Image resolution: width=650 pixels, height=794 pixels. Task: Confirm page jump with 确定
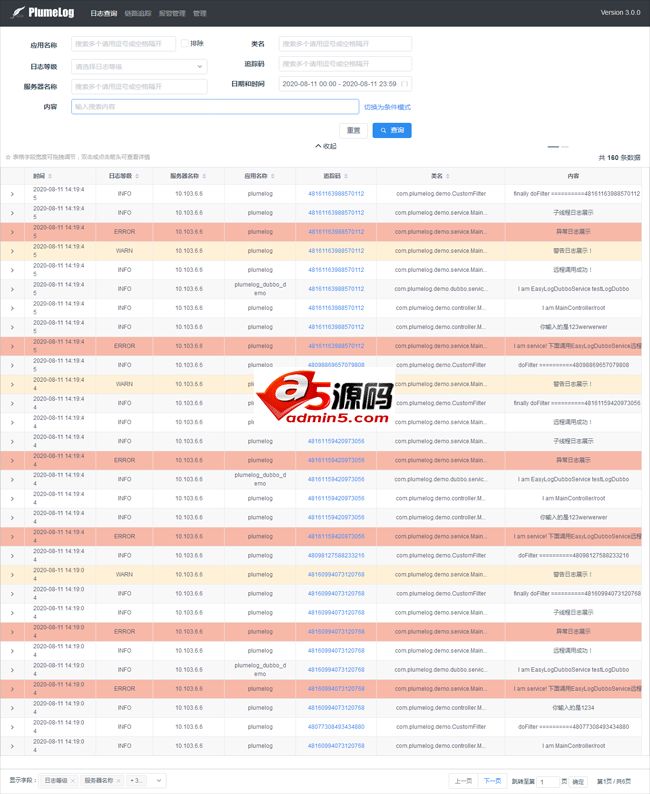pos(578,782)
